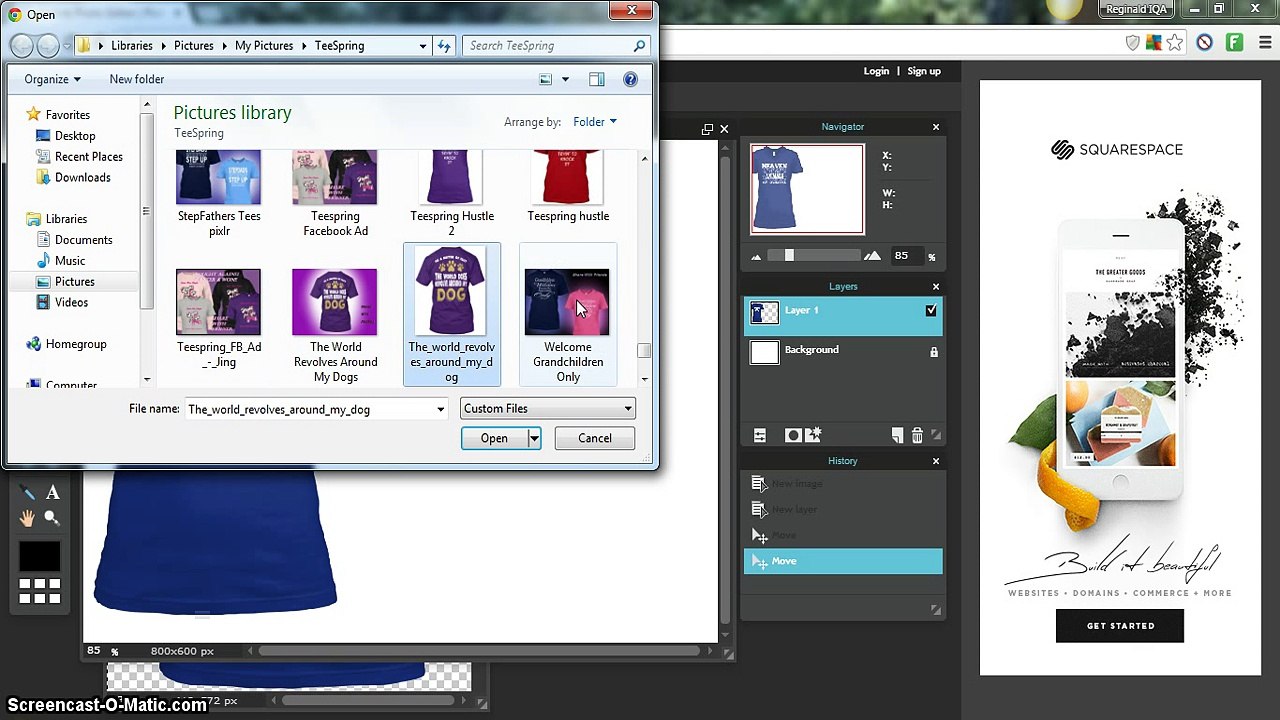1280x720 pixels.
Task: Navigate to My Pictures in the breadcrumb
Action: point(264,46)
